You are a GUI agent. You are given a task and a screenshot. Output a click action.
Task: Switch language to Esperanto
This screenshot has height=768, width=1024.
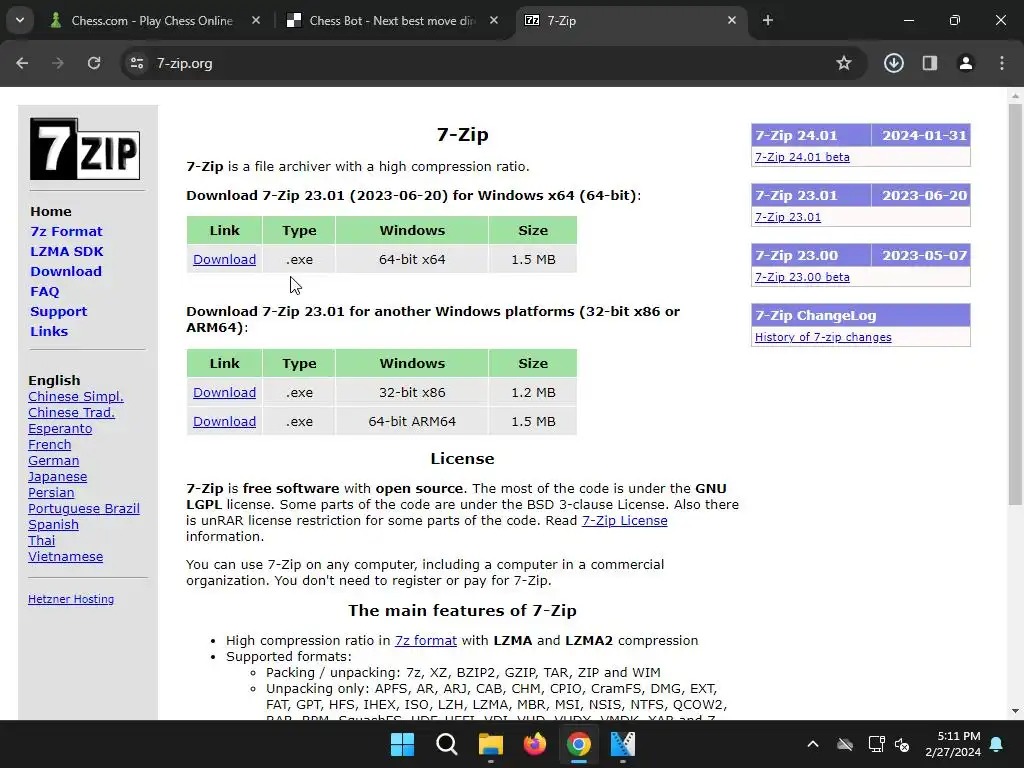60,429
